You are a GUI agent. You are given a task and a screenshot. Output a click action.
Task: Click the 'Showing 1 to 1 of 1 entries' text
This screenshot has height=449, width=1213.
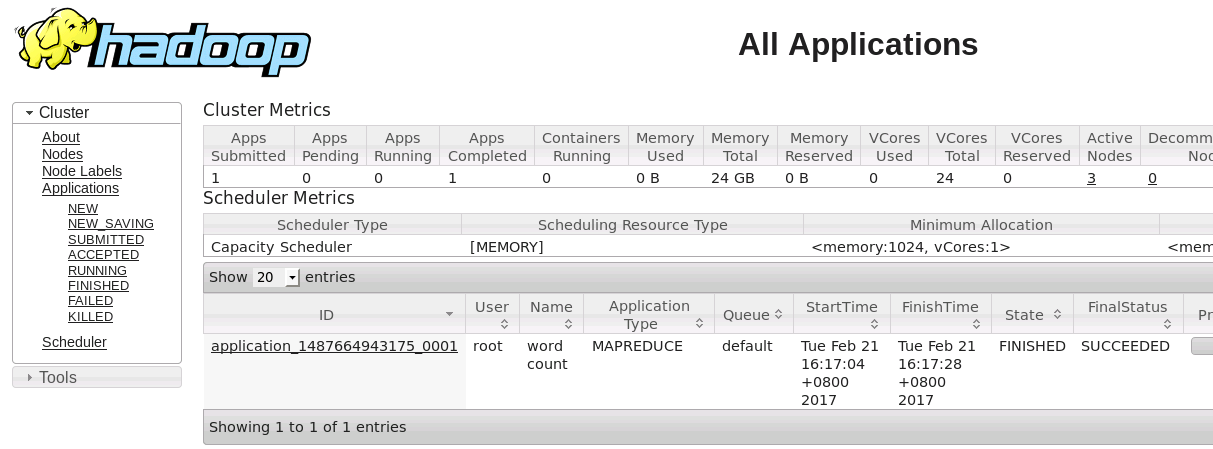pyautogui.click(x=308, y=427)
